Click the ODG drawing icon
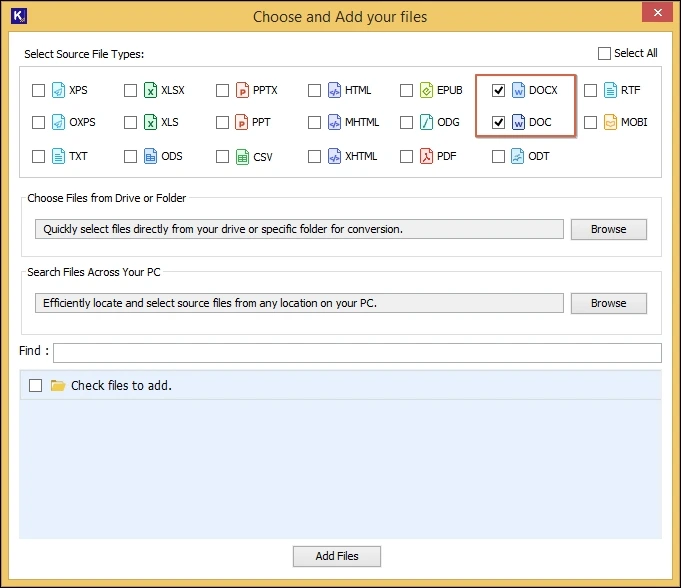Image resolution: width=681 pixels, height=588 pixels. [x=426, y=122]
